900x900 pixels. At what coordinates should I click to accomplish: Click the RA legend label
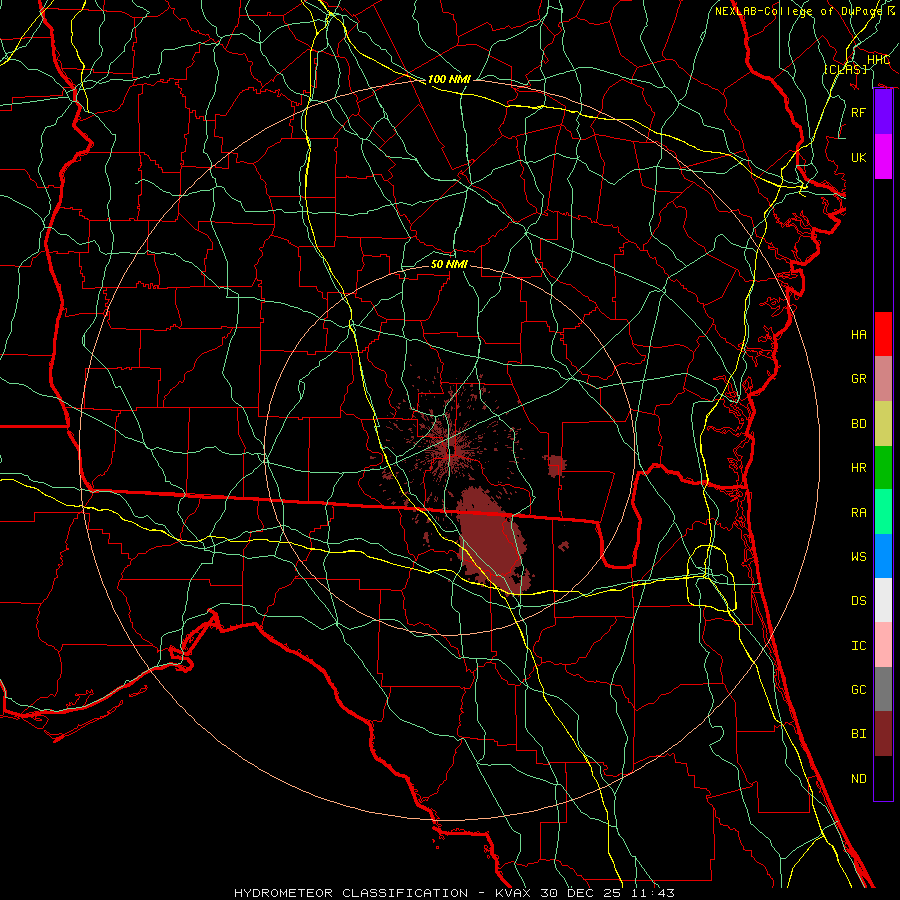(859, 513)
